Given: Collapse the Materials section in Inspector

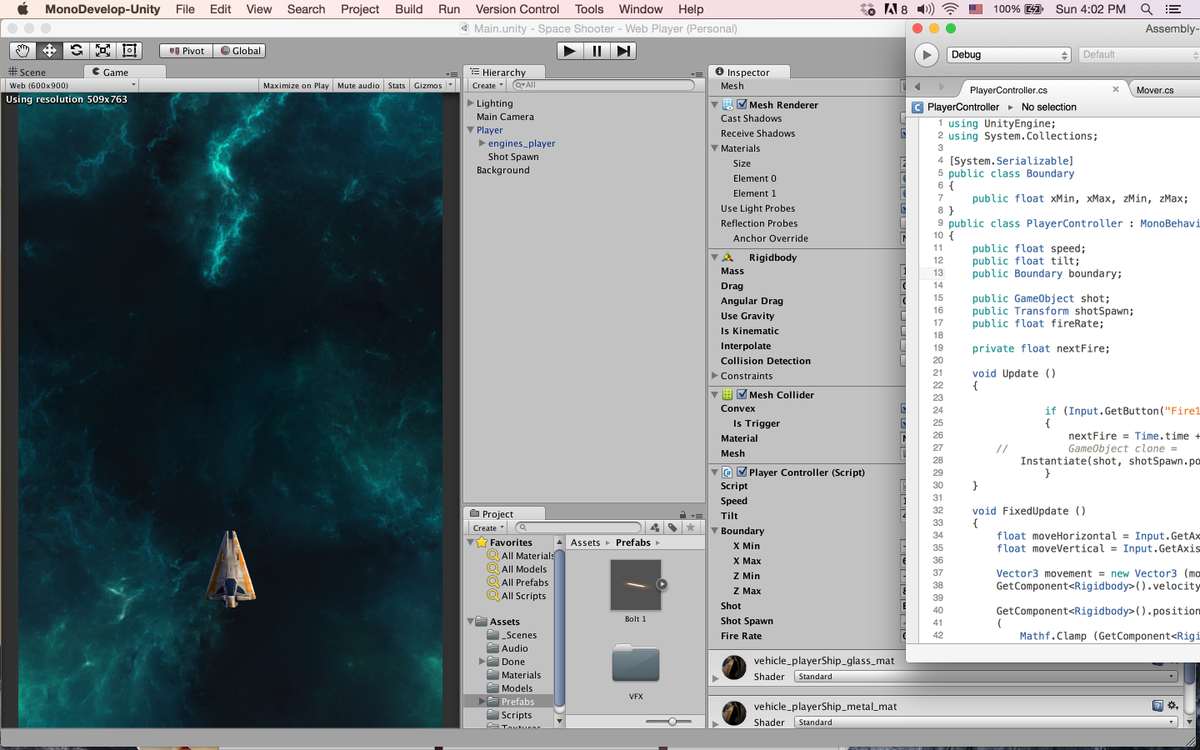Looking at the screenshot, I should point(714,148).
